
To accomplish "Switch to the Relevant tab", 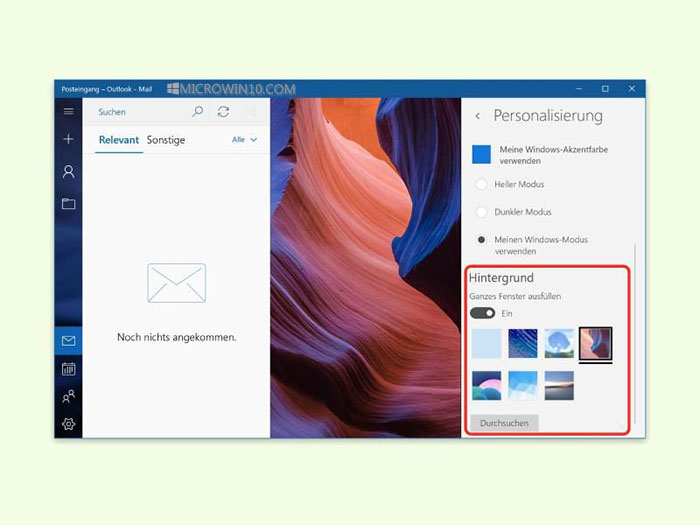I will point(119,140).
